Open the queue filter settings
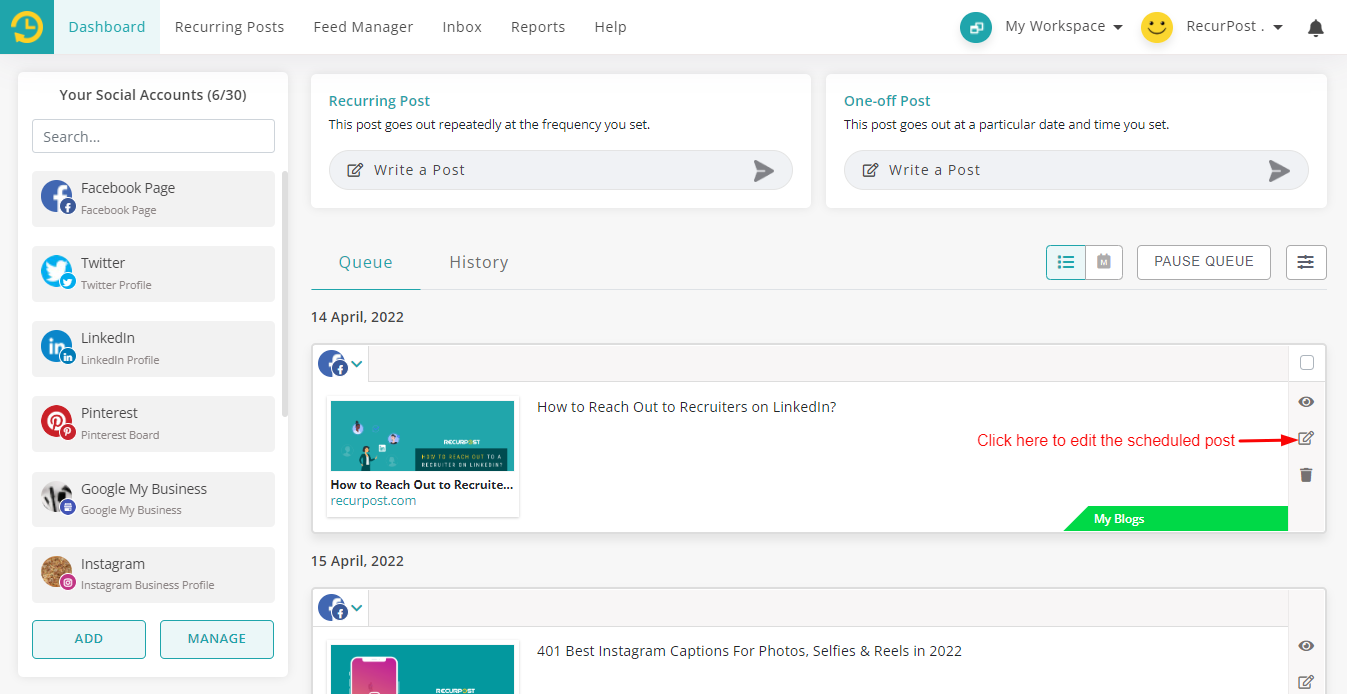This screenshot has width=1347, height=694. 1306,262
